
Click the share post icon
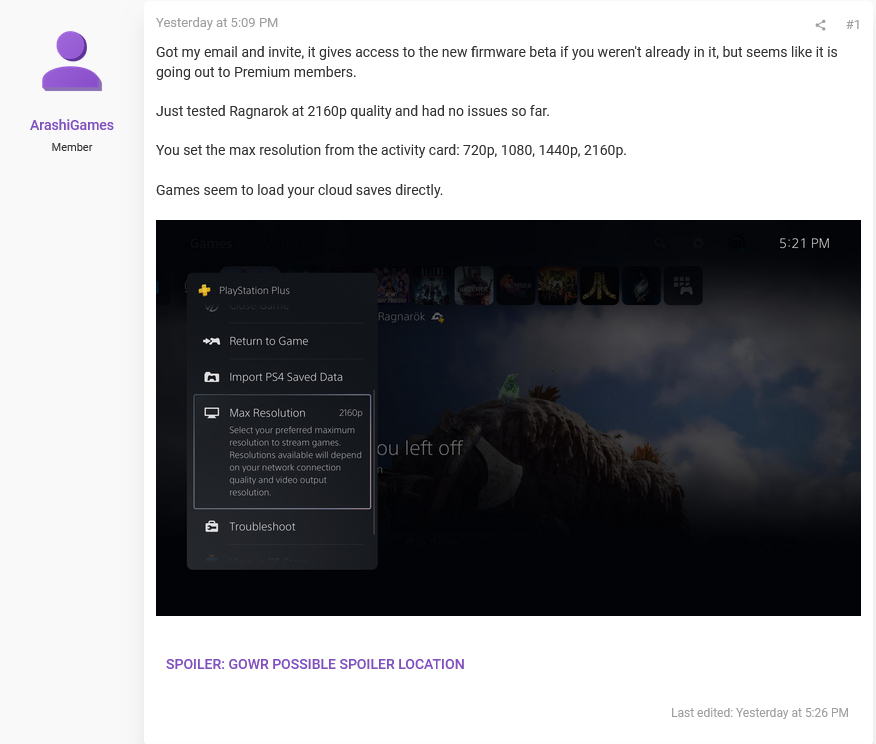click(x=820, y=25)
